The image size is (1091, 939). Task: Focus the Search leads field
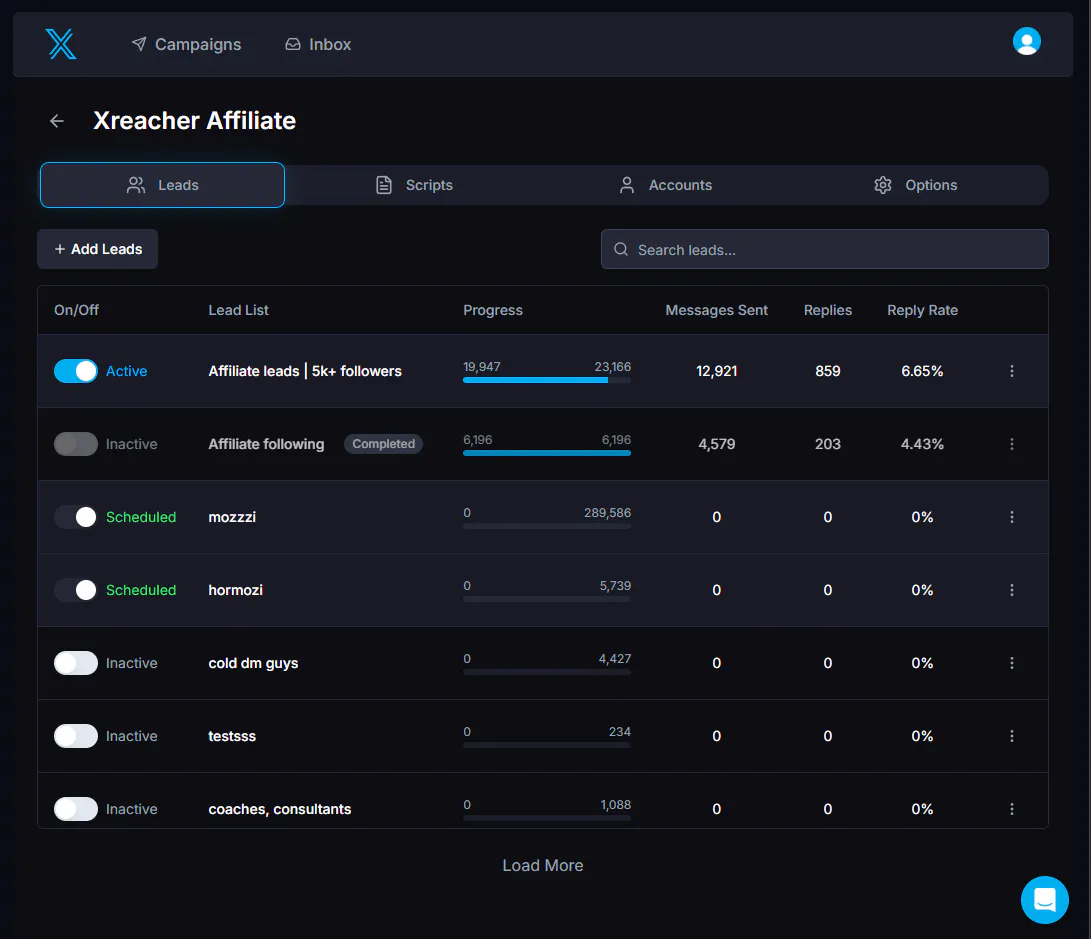coord(825,249)
